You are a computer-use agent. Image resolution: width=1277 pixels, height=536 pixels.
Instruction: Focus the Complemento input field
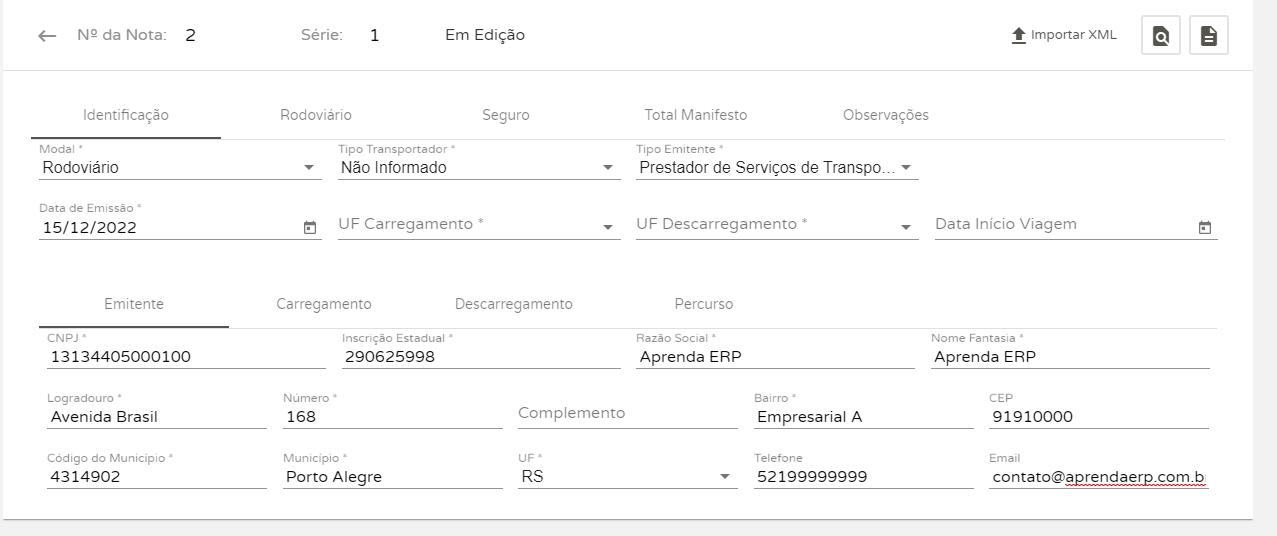[626, 414]
